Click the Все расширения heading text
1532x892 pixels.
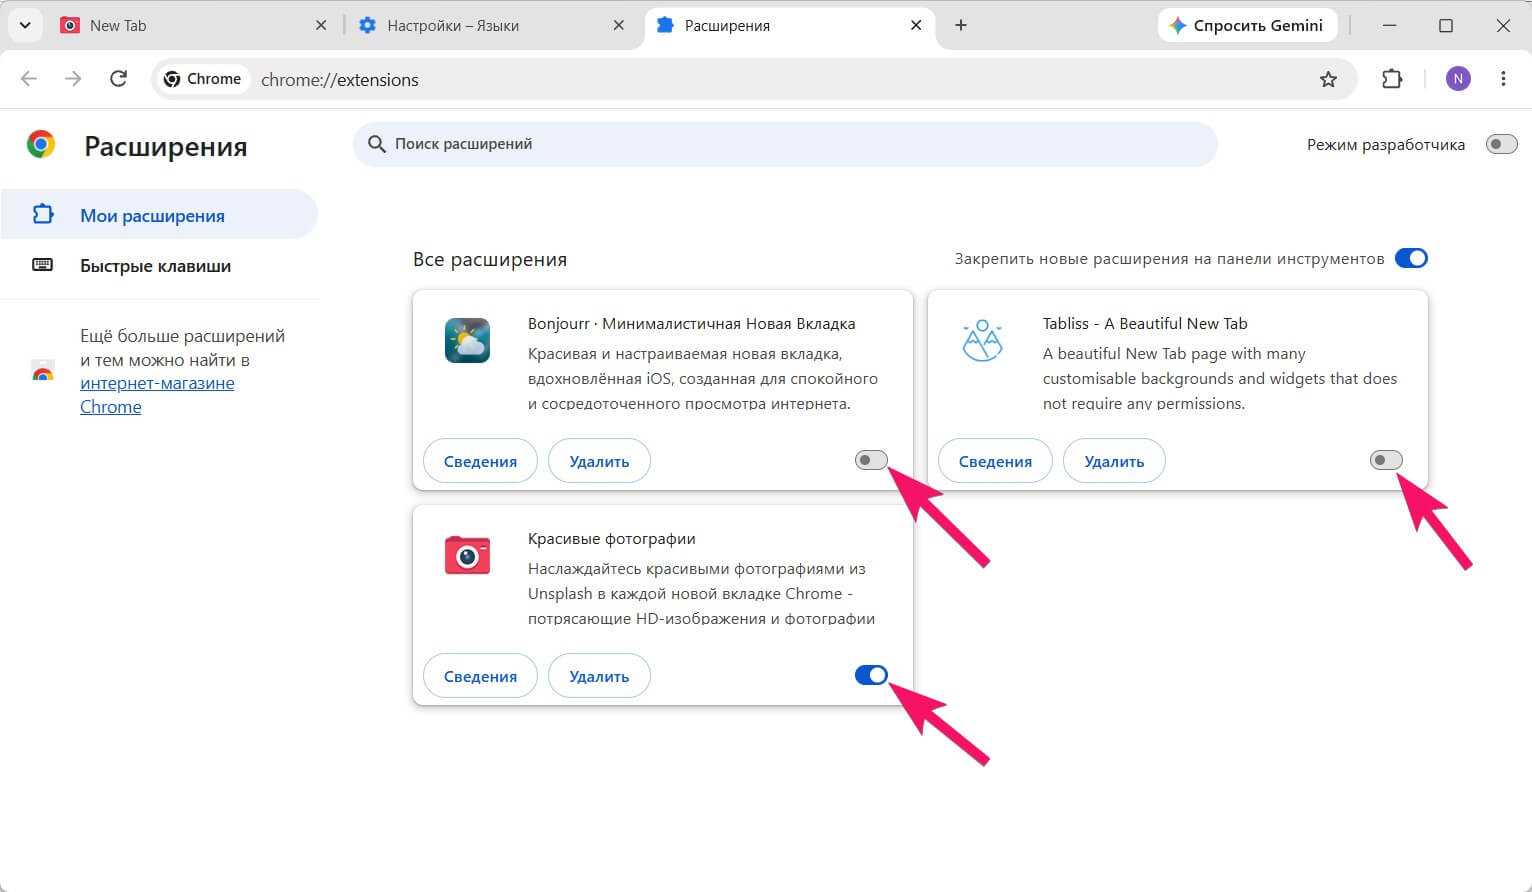pyautogui.click(x=490, y=259)
